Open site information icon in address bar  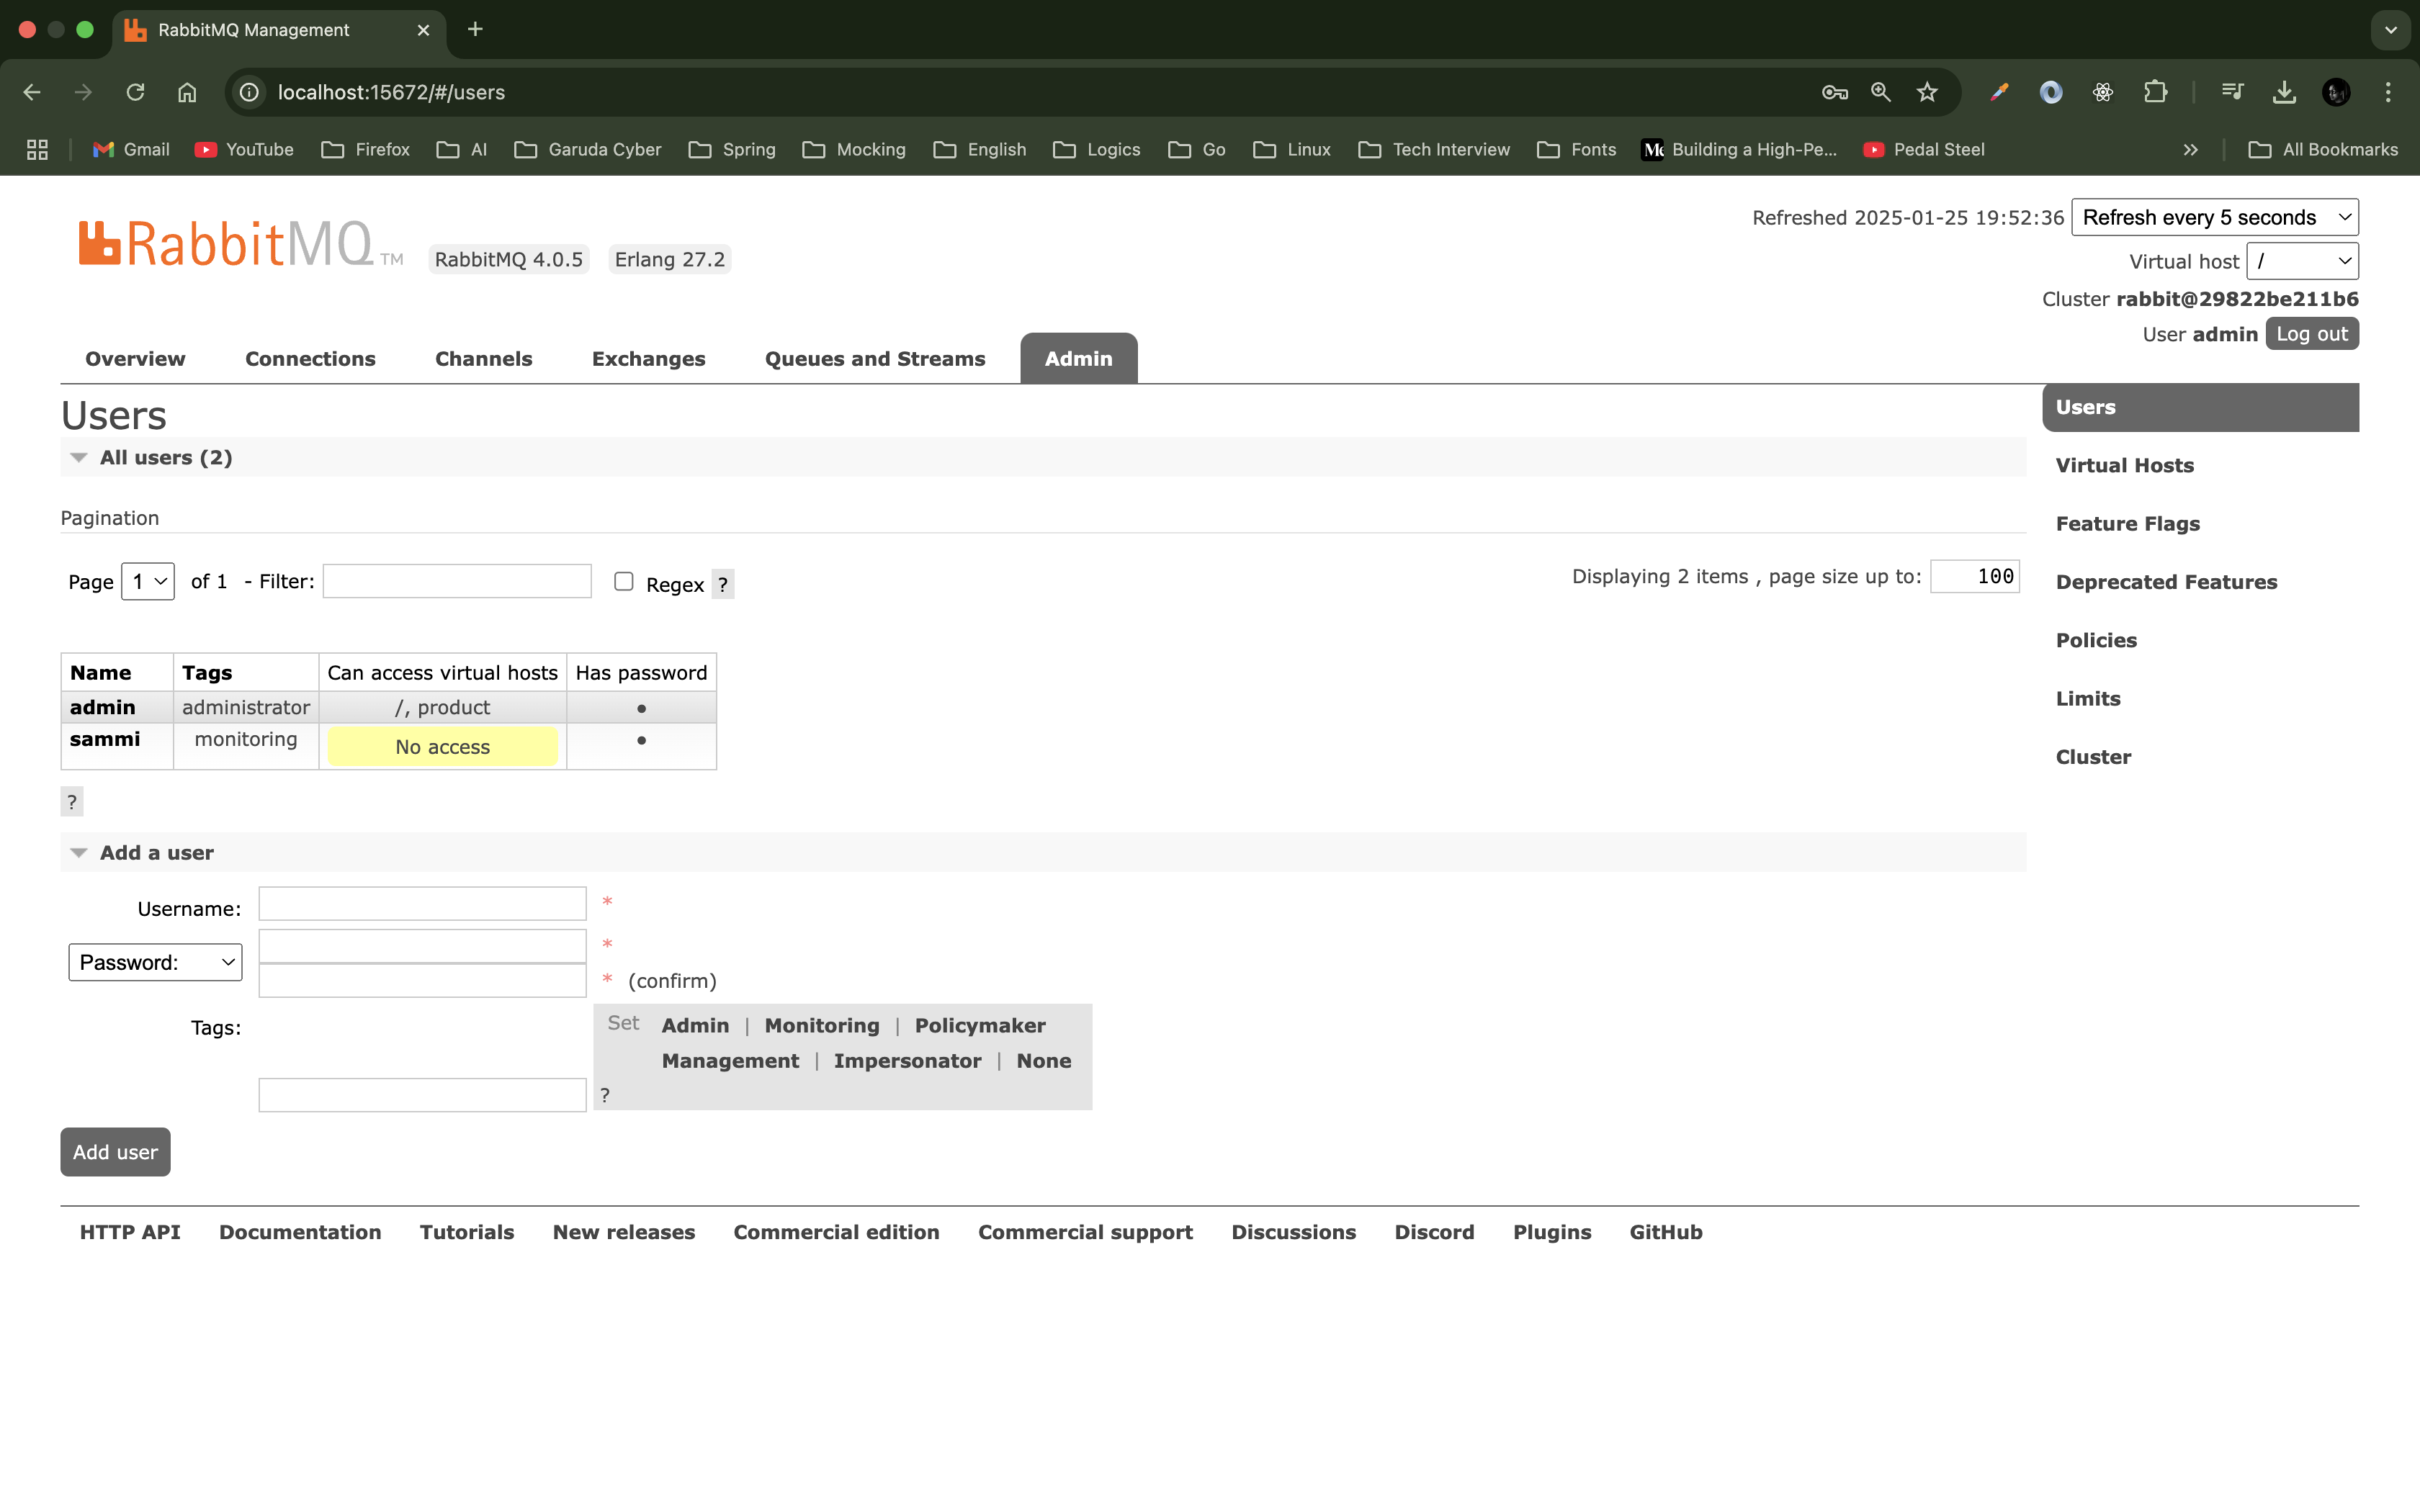[x=249, y=92]
